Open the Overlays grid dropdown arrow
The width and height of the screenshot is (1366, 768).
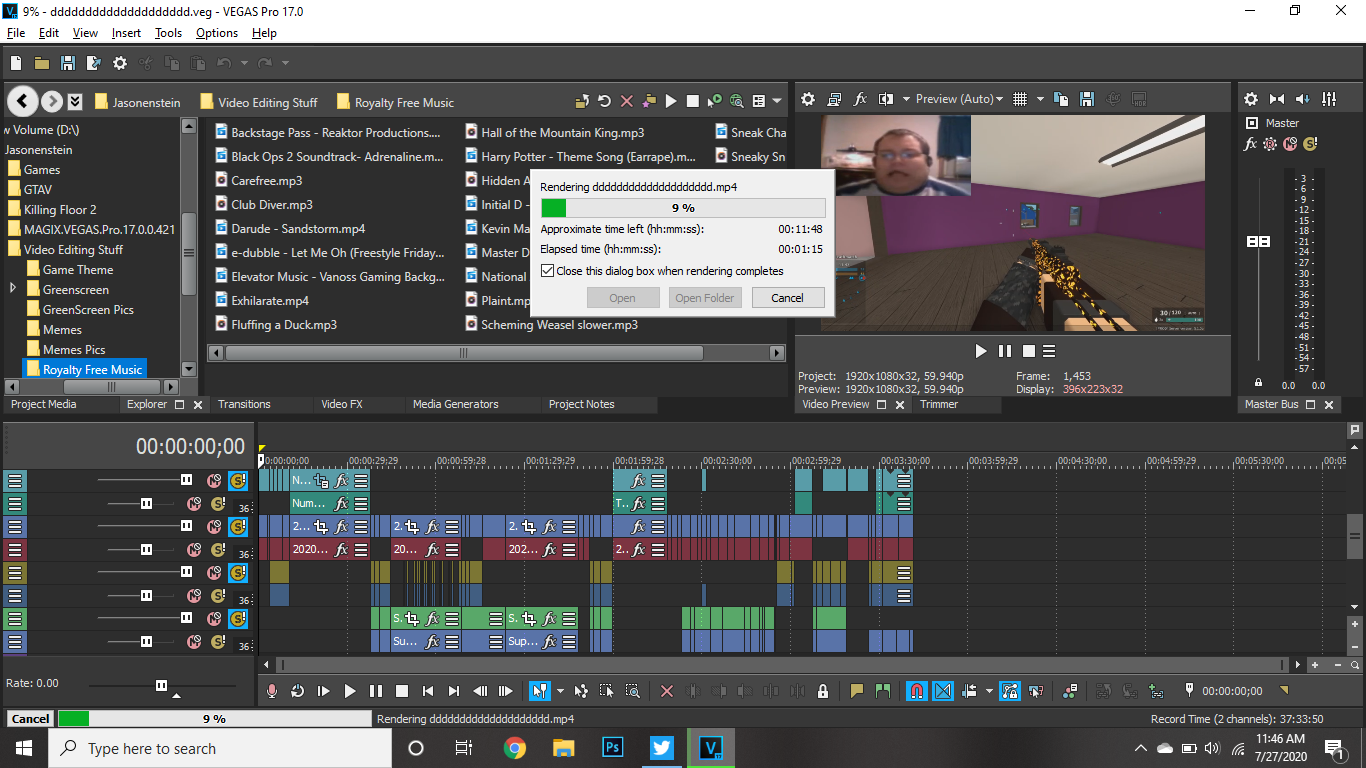[1040, 99]
